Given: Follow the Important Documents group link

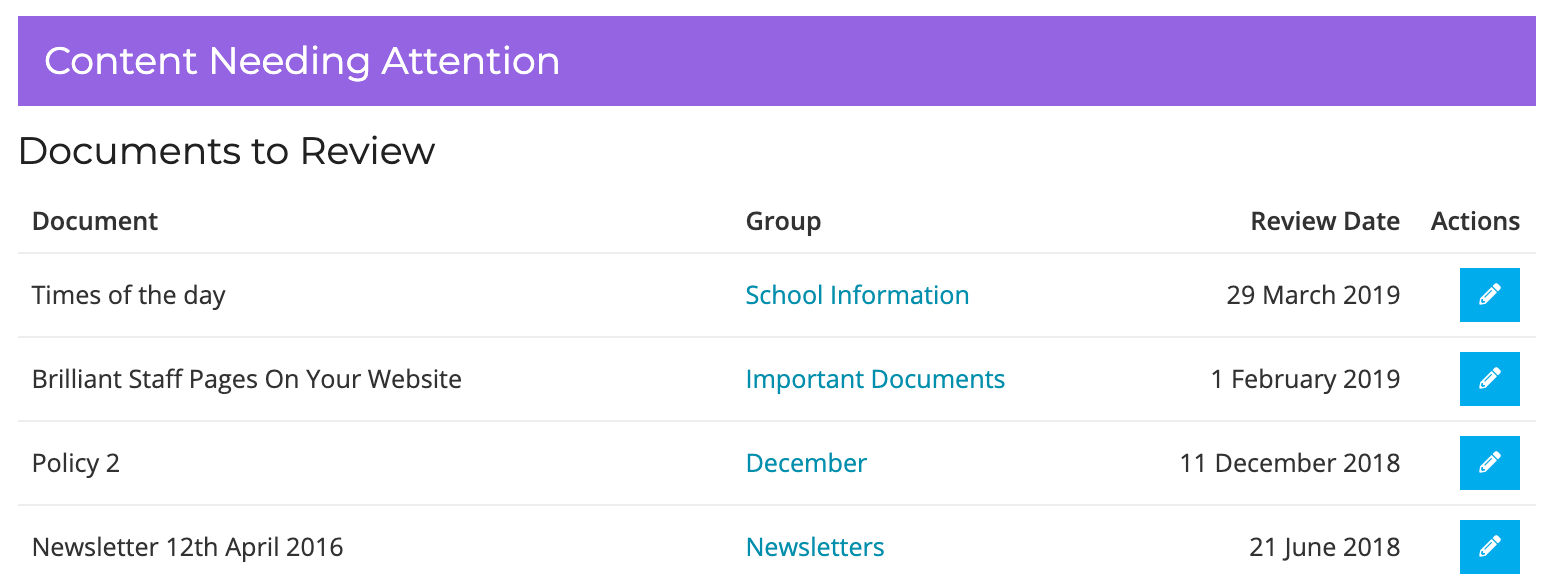Looking at the screenshot, I should [x=875, y=379].
